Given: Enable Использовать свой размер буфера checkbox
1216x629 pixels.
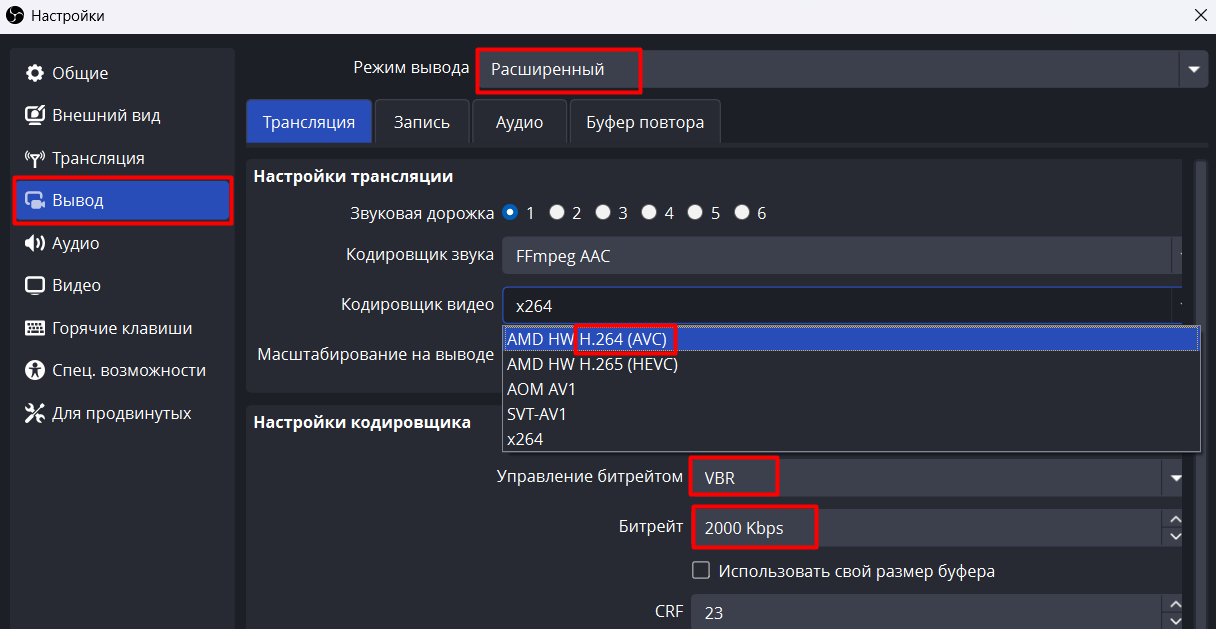Looking at the screenshot, I should click(x=701, y=571).
